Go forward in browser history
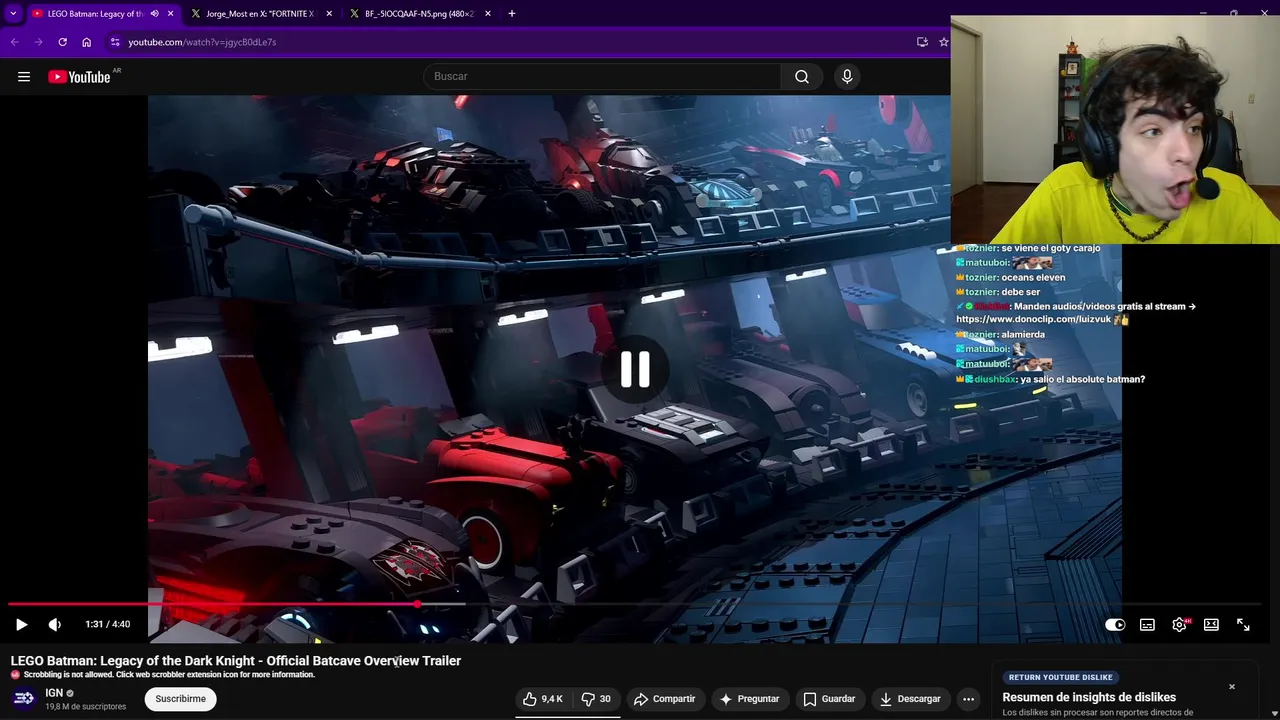The width and height of the screenshot is (1280, 720). (38, 42)
